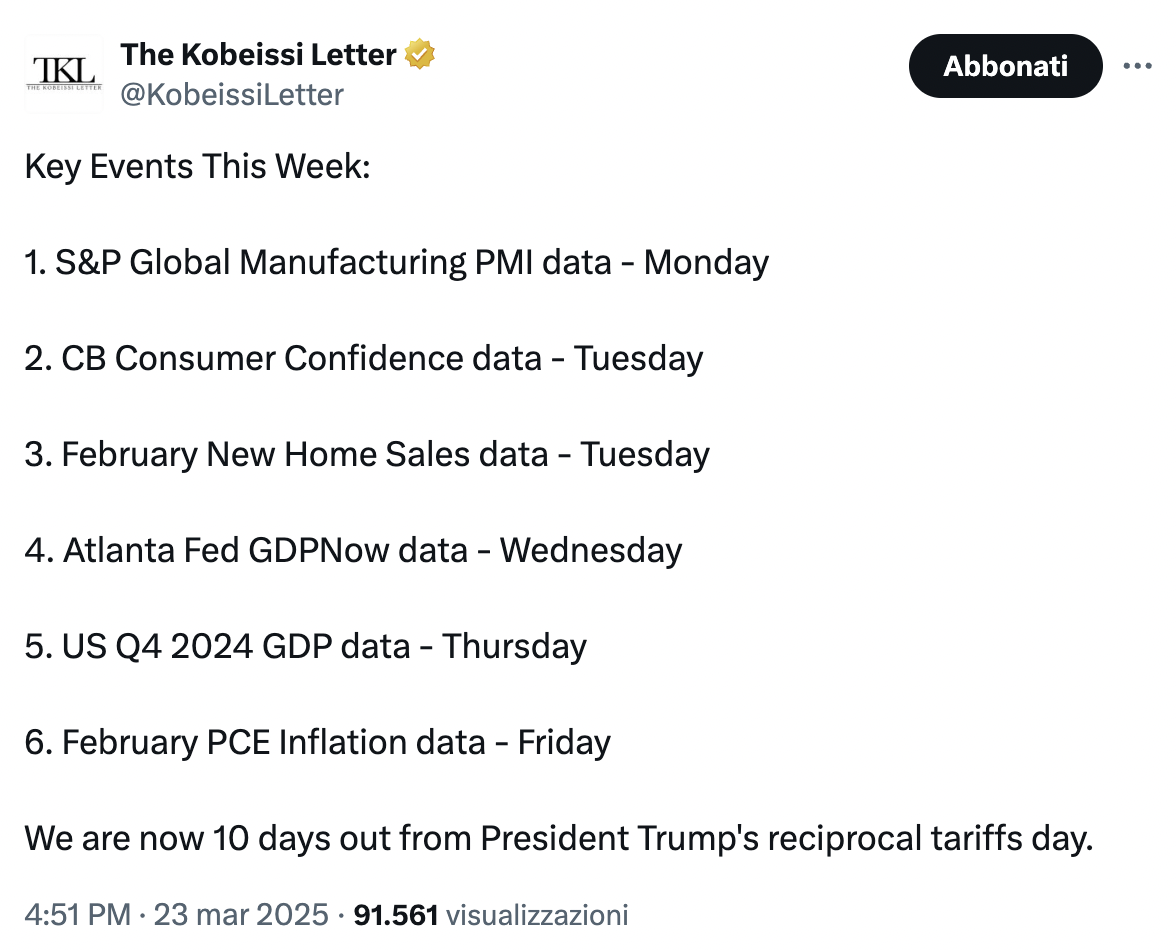Click the February PCE Inflation data line
Image resolution: width=1176 pixels, height=950 pixels.
click(x=317, y=742)
